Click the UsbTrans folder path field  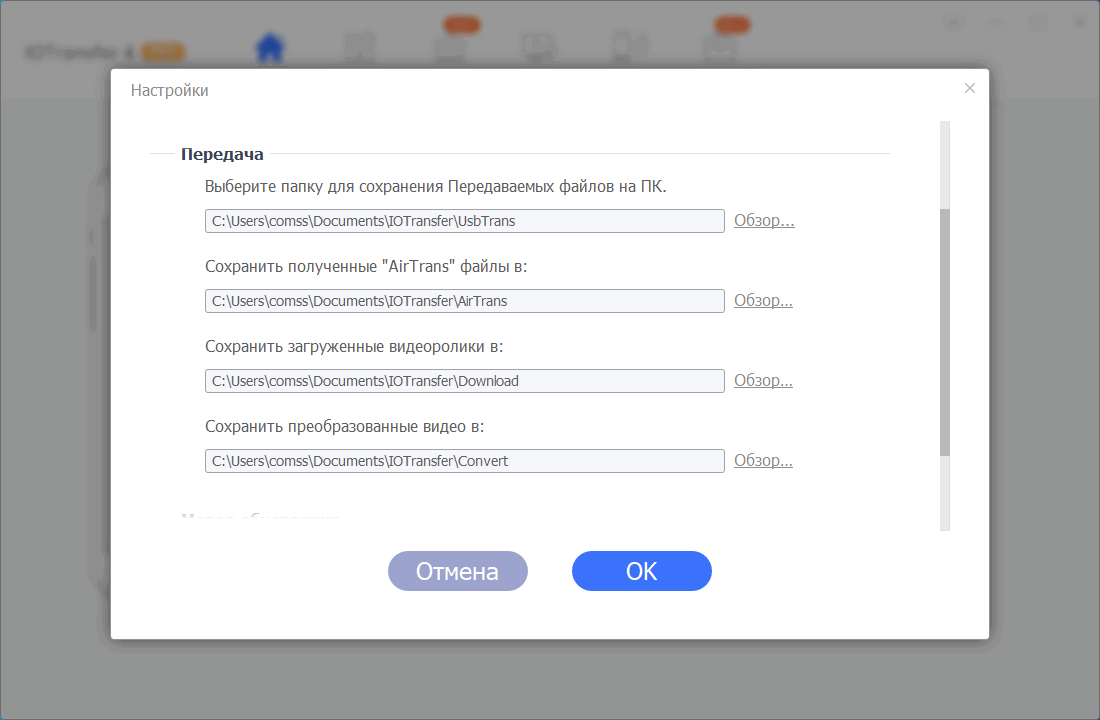tap(464, 221)
